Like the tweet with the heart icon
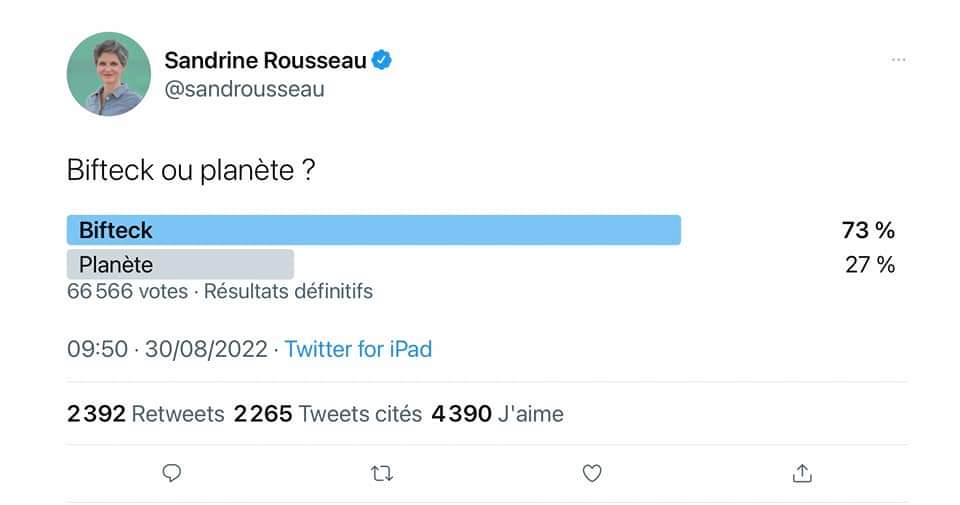Image resolution: width=960 pixels, height=505 pixels. point(592,473)
